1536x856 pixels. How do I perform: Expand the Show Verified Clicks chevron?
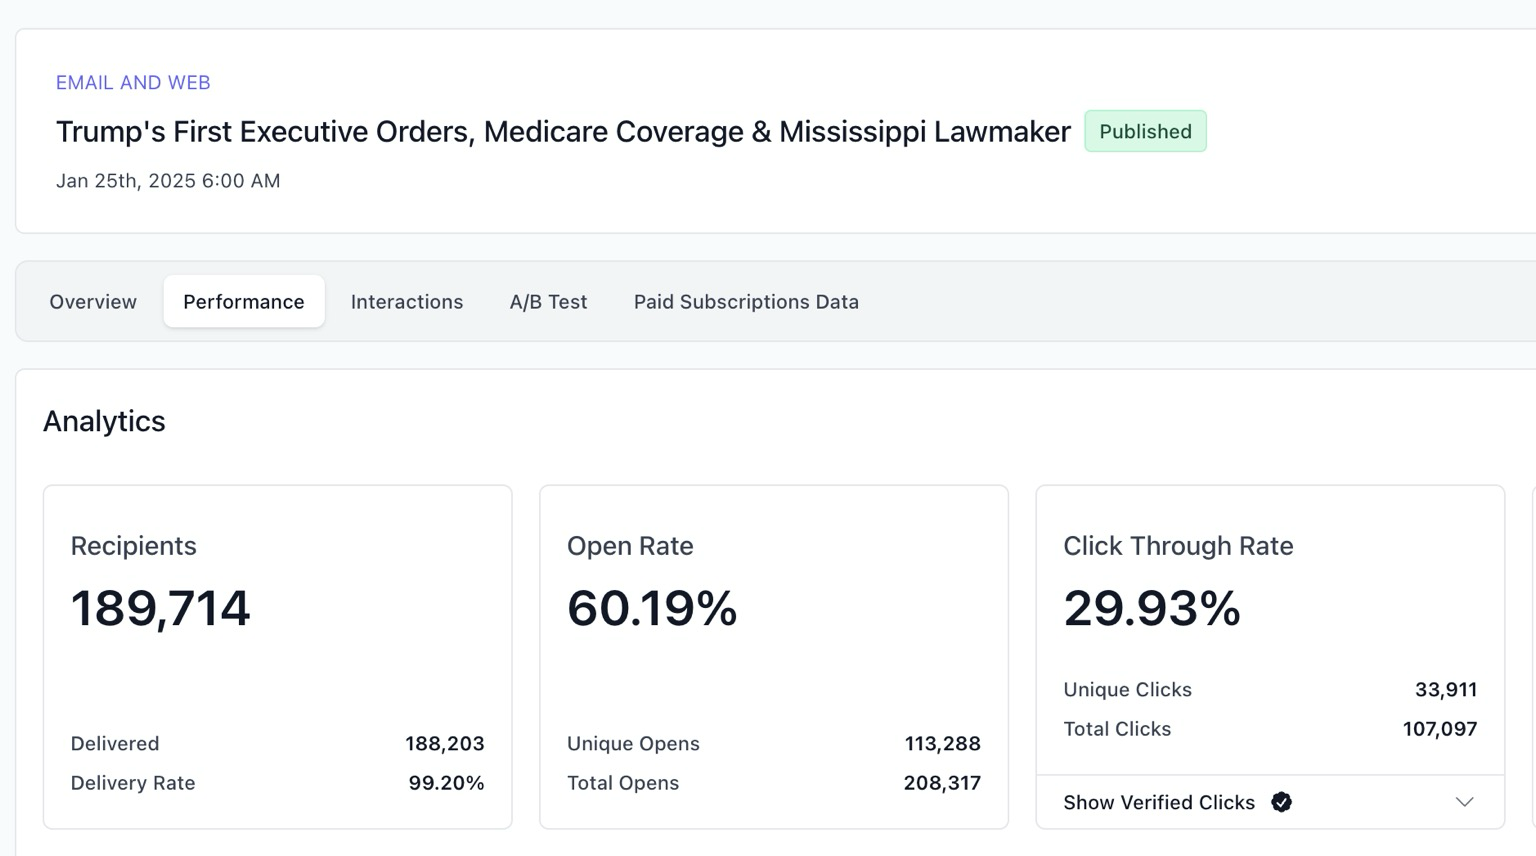(1464, 802)
